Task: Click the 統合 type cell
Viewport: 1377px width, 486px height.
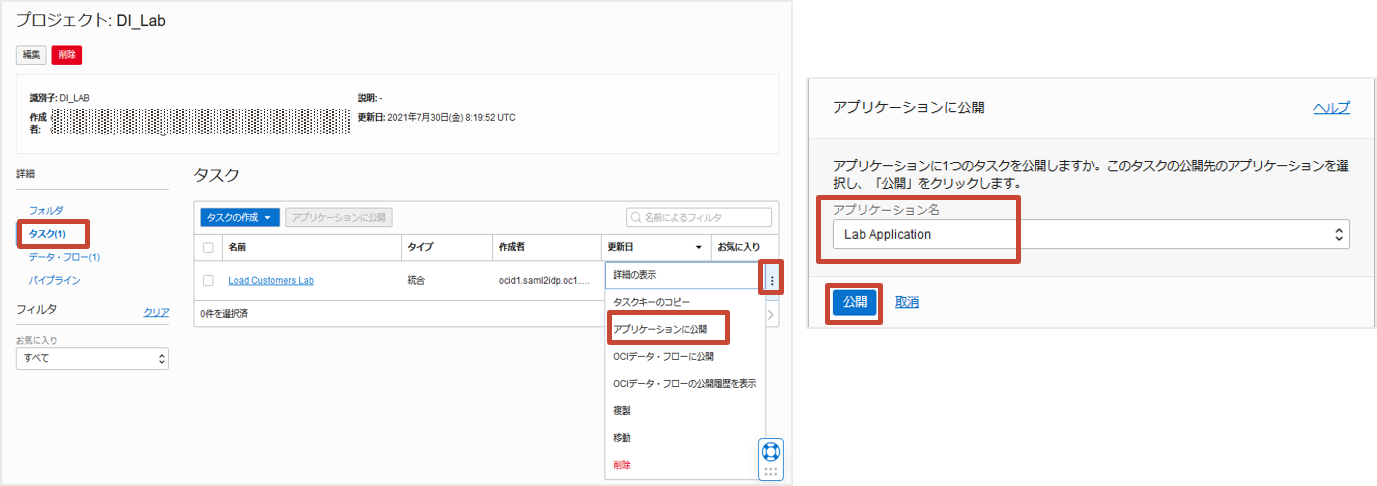Action: 417,281
